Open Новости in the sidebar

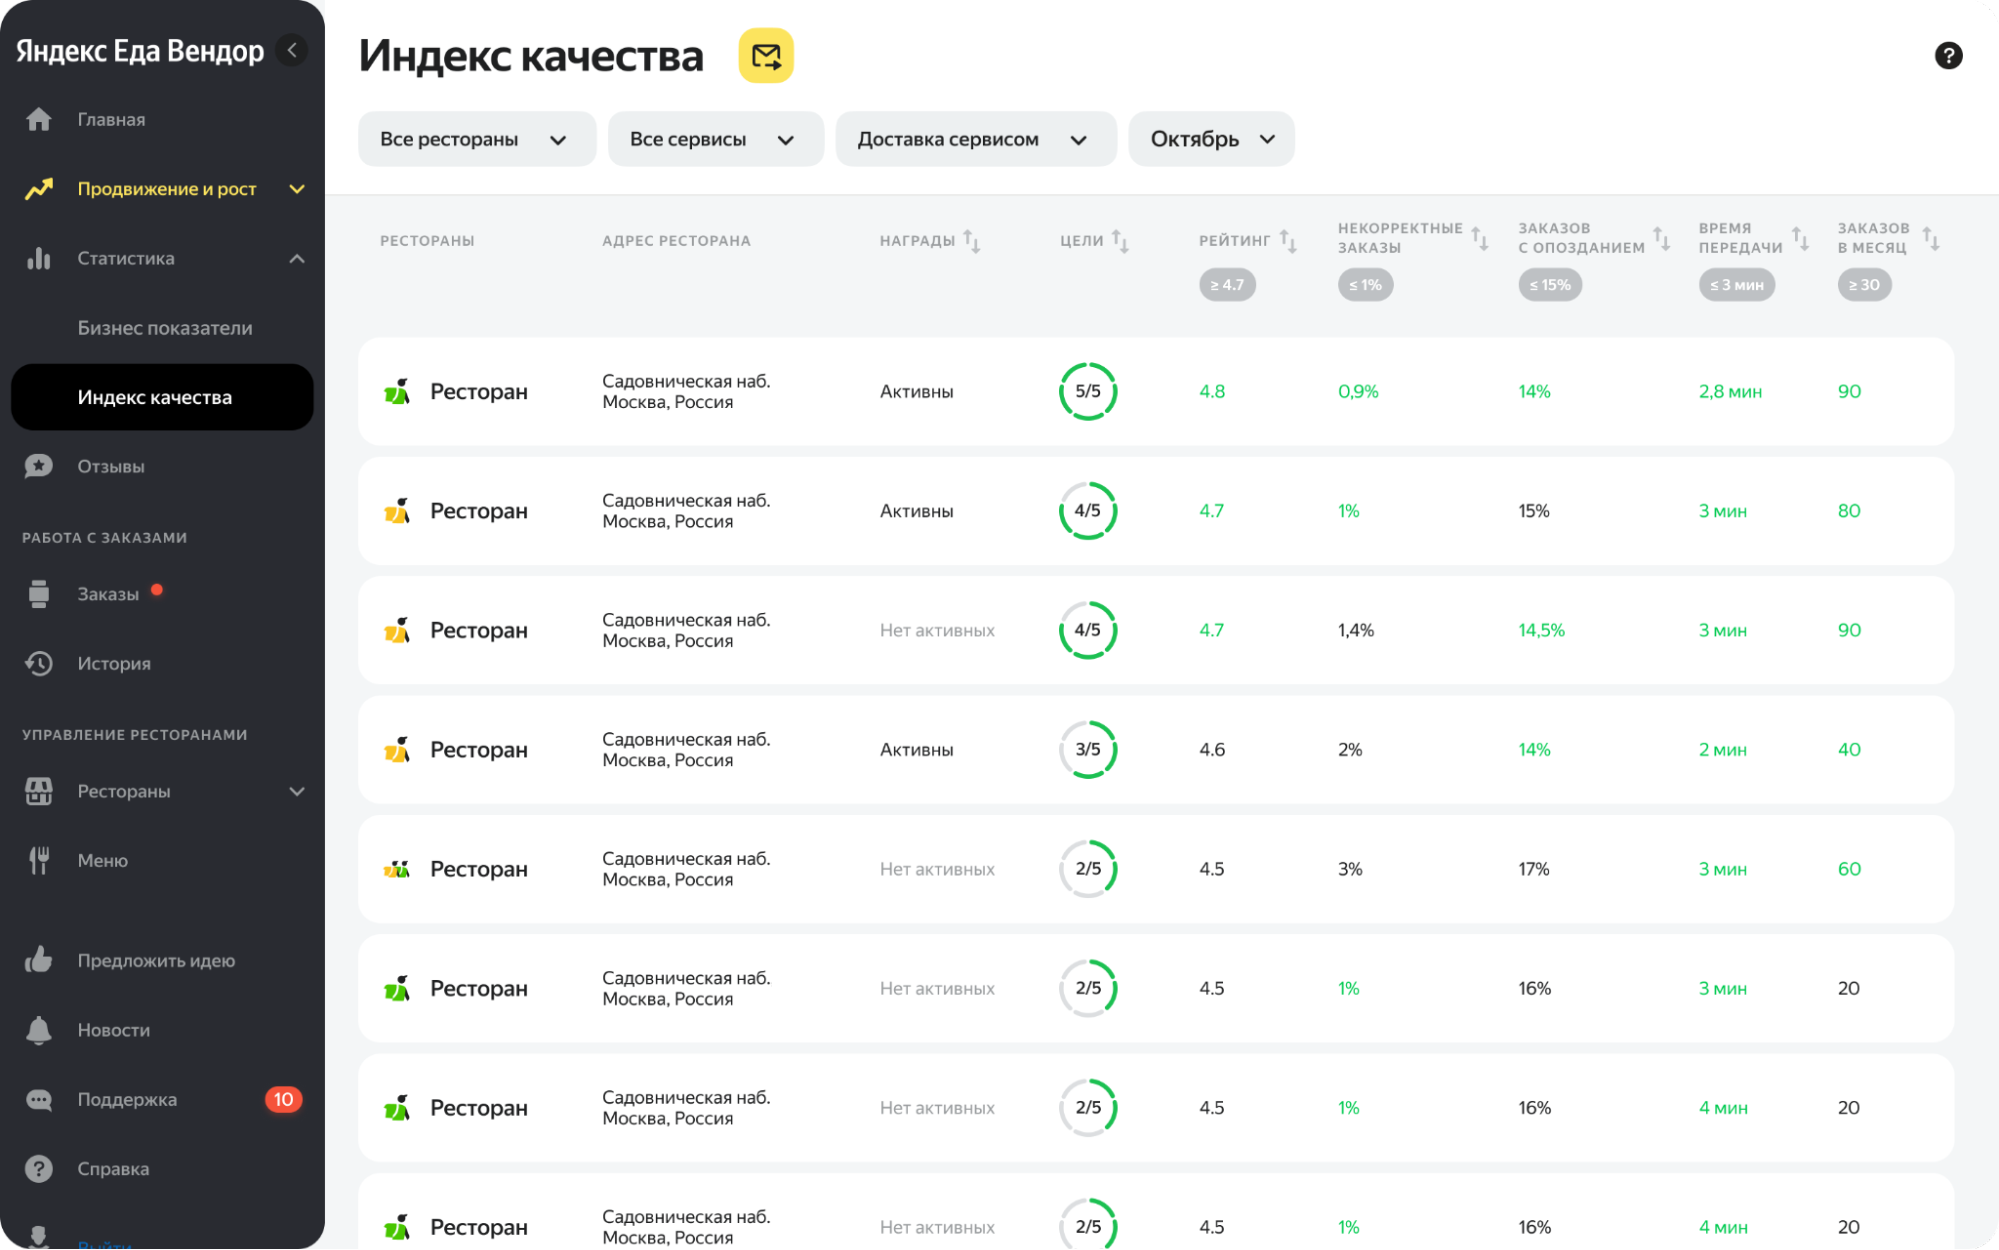(x=114, y=1030)
